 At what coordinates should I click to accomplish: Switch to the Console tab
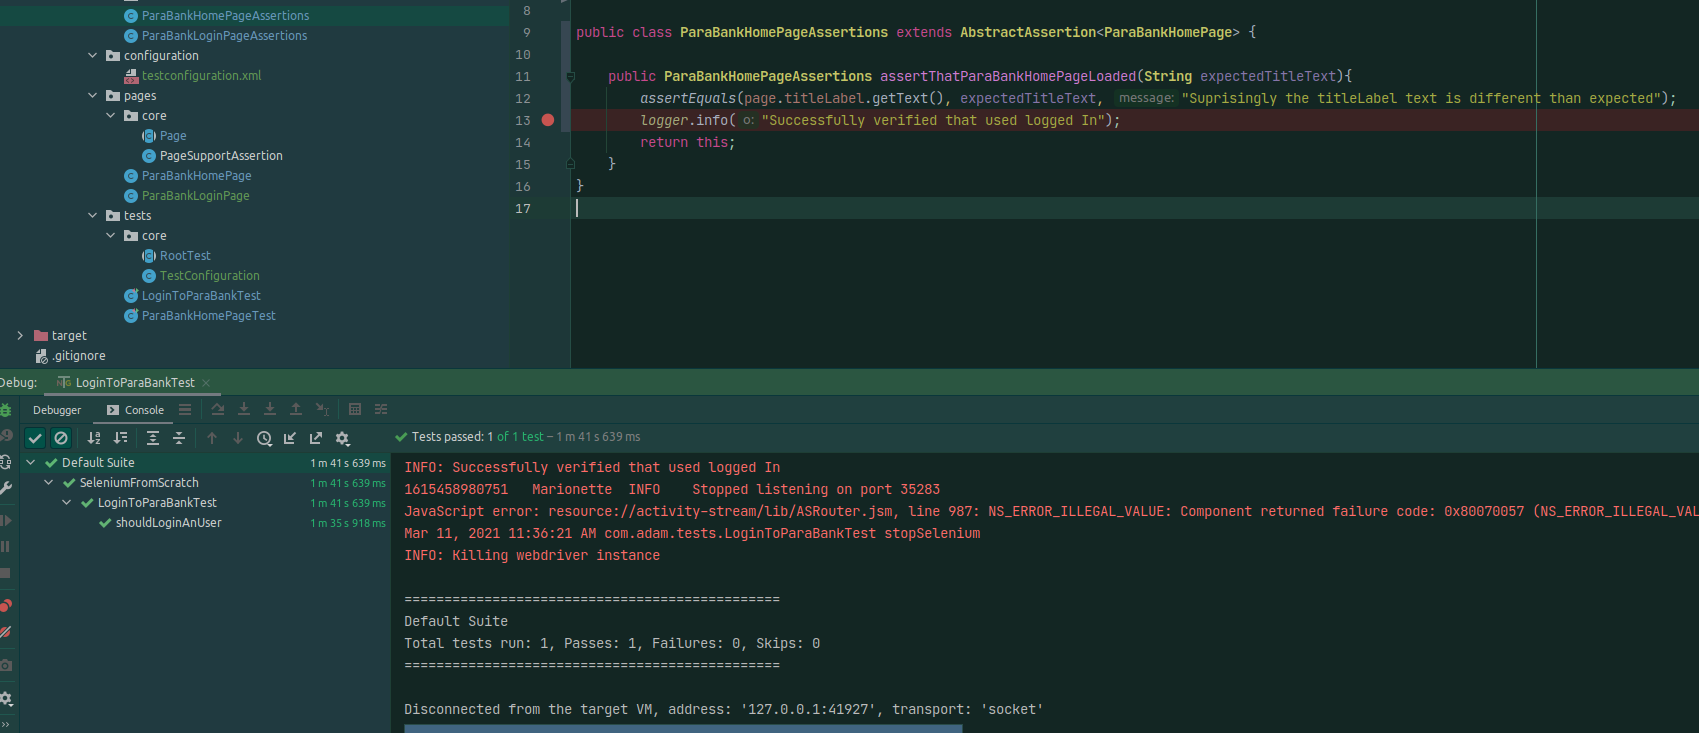coord(135,410)
